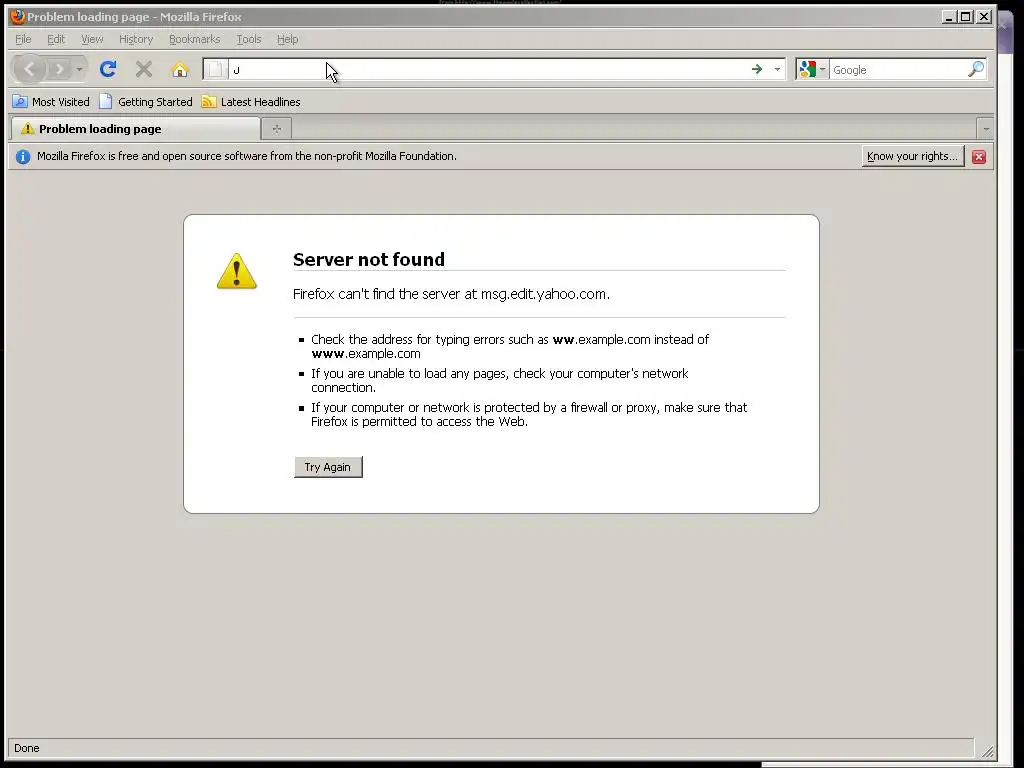Select the Problem loading page tab
The image size is (1024, 768).
(136, 129)
